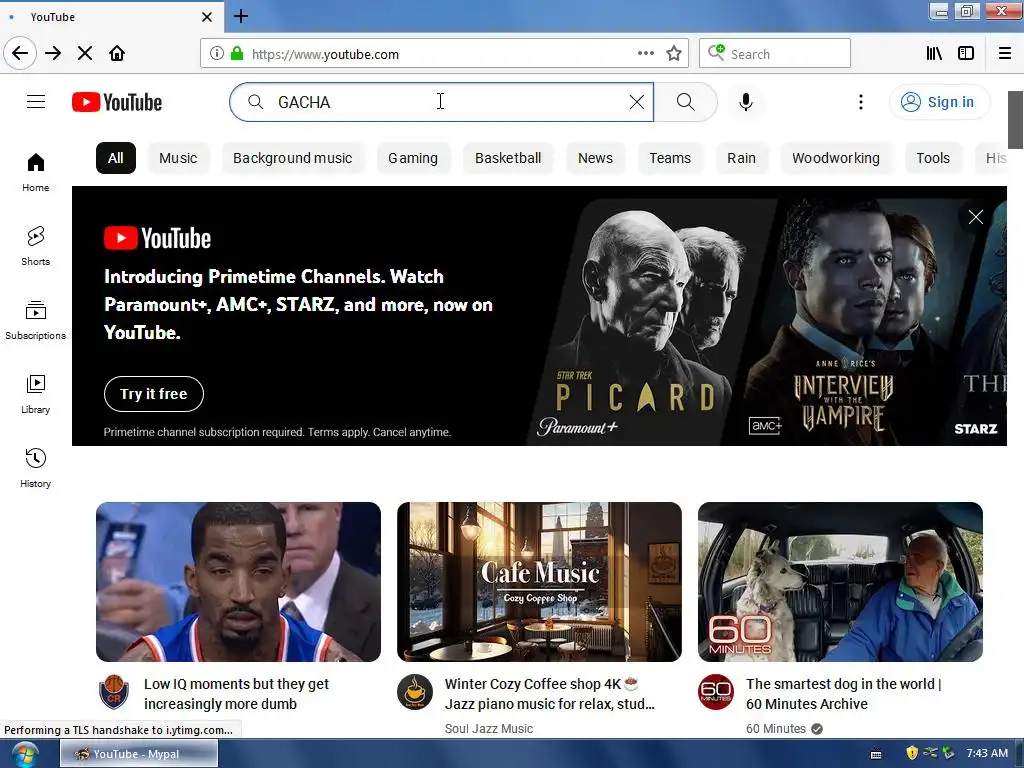The image size is (1024, 768).
Task: Open the browser home page icon
Action: [x=117, y=54]
